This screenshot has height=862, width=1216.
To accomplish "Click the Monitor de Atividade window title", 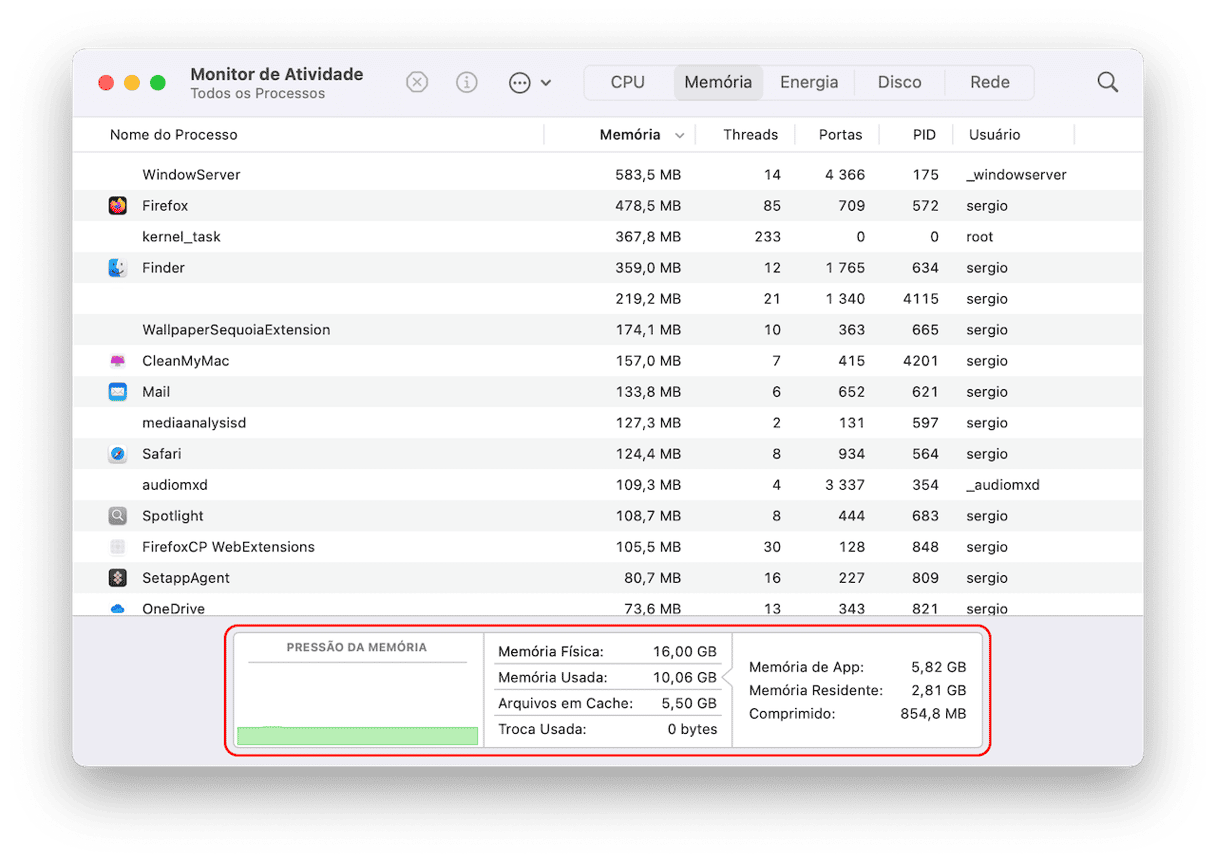I will pos(277,75).
